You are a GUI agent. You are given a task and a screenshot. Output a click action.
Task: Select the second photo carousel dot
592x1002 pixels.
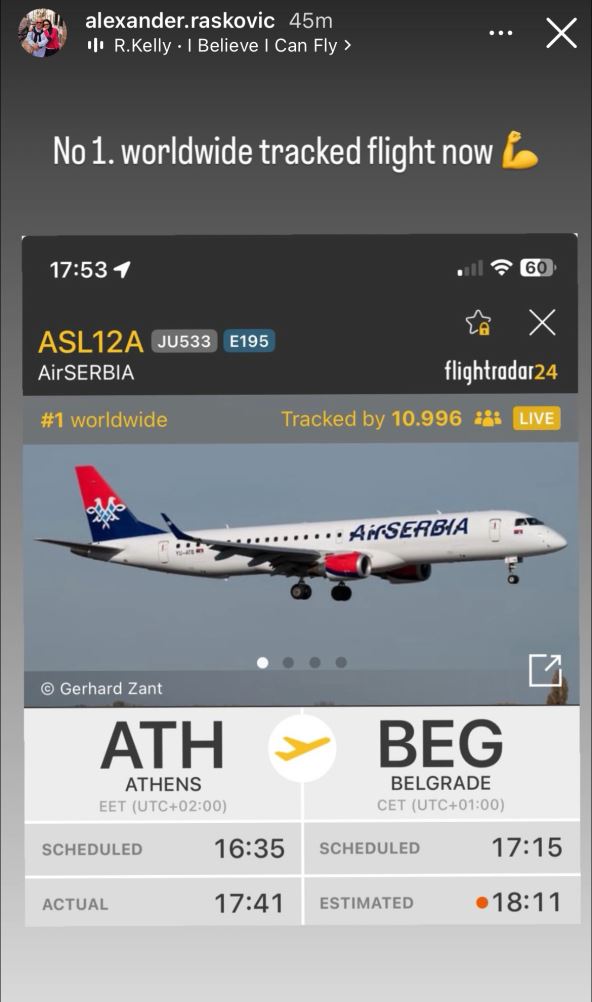pos(288,663)
